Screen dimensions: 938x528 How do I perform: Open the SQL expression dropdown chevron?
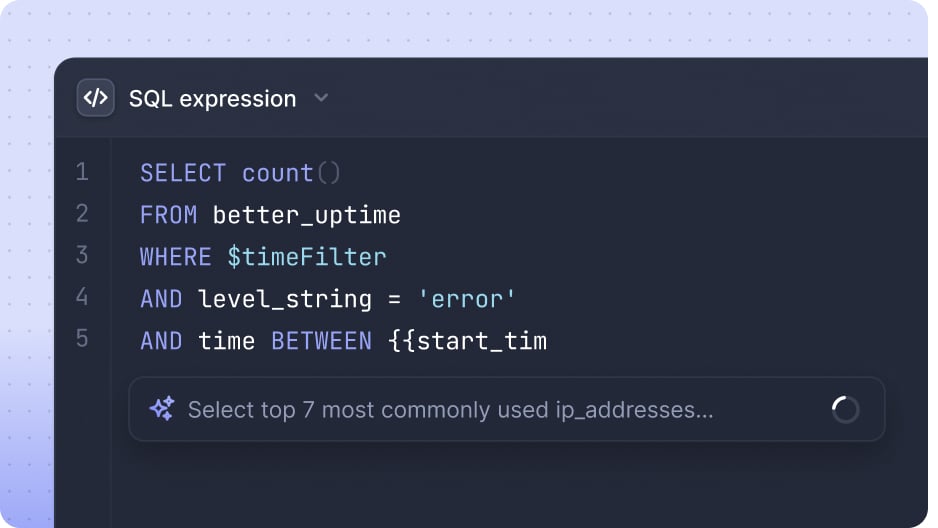[321, 98]
